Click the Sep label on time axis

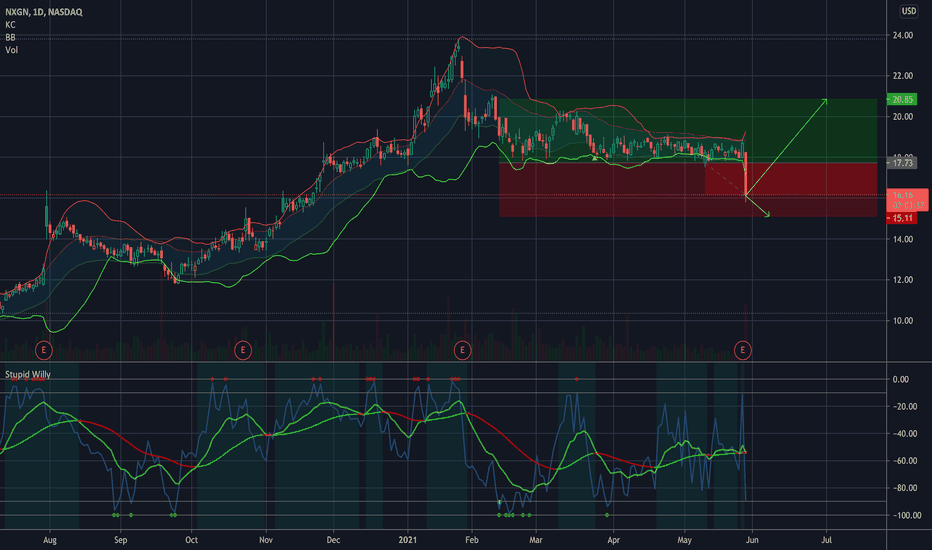tap(121, 540)
